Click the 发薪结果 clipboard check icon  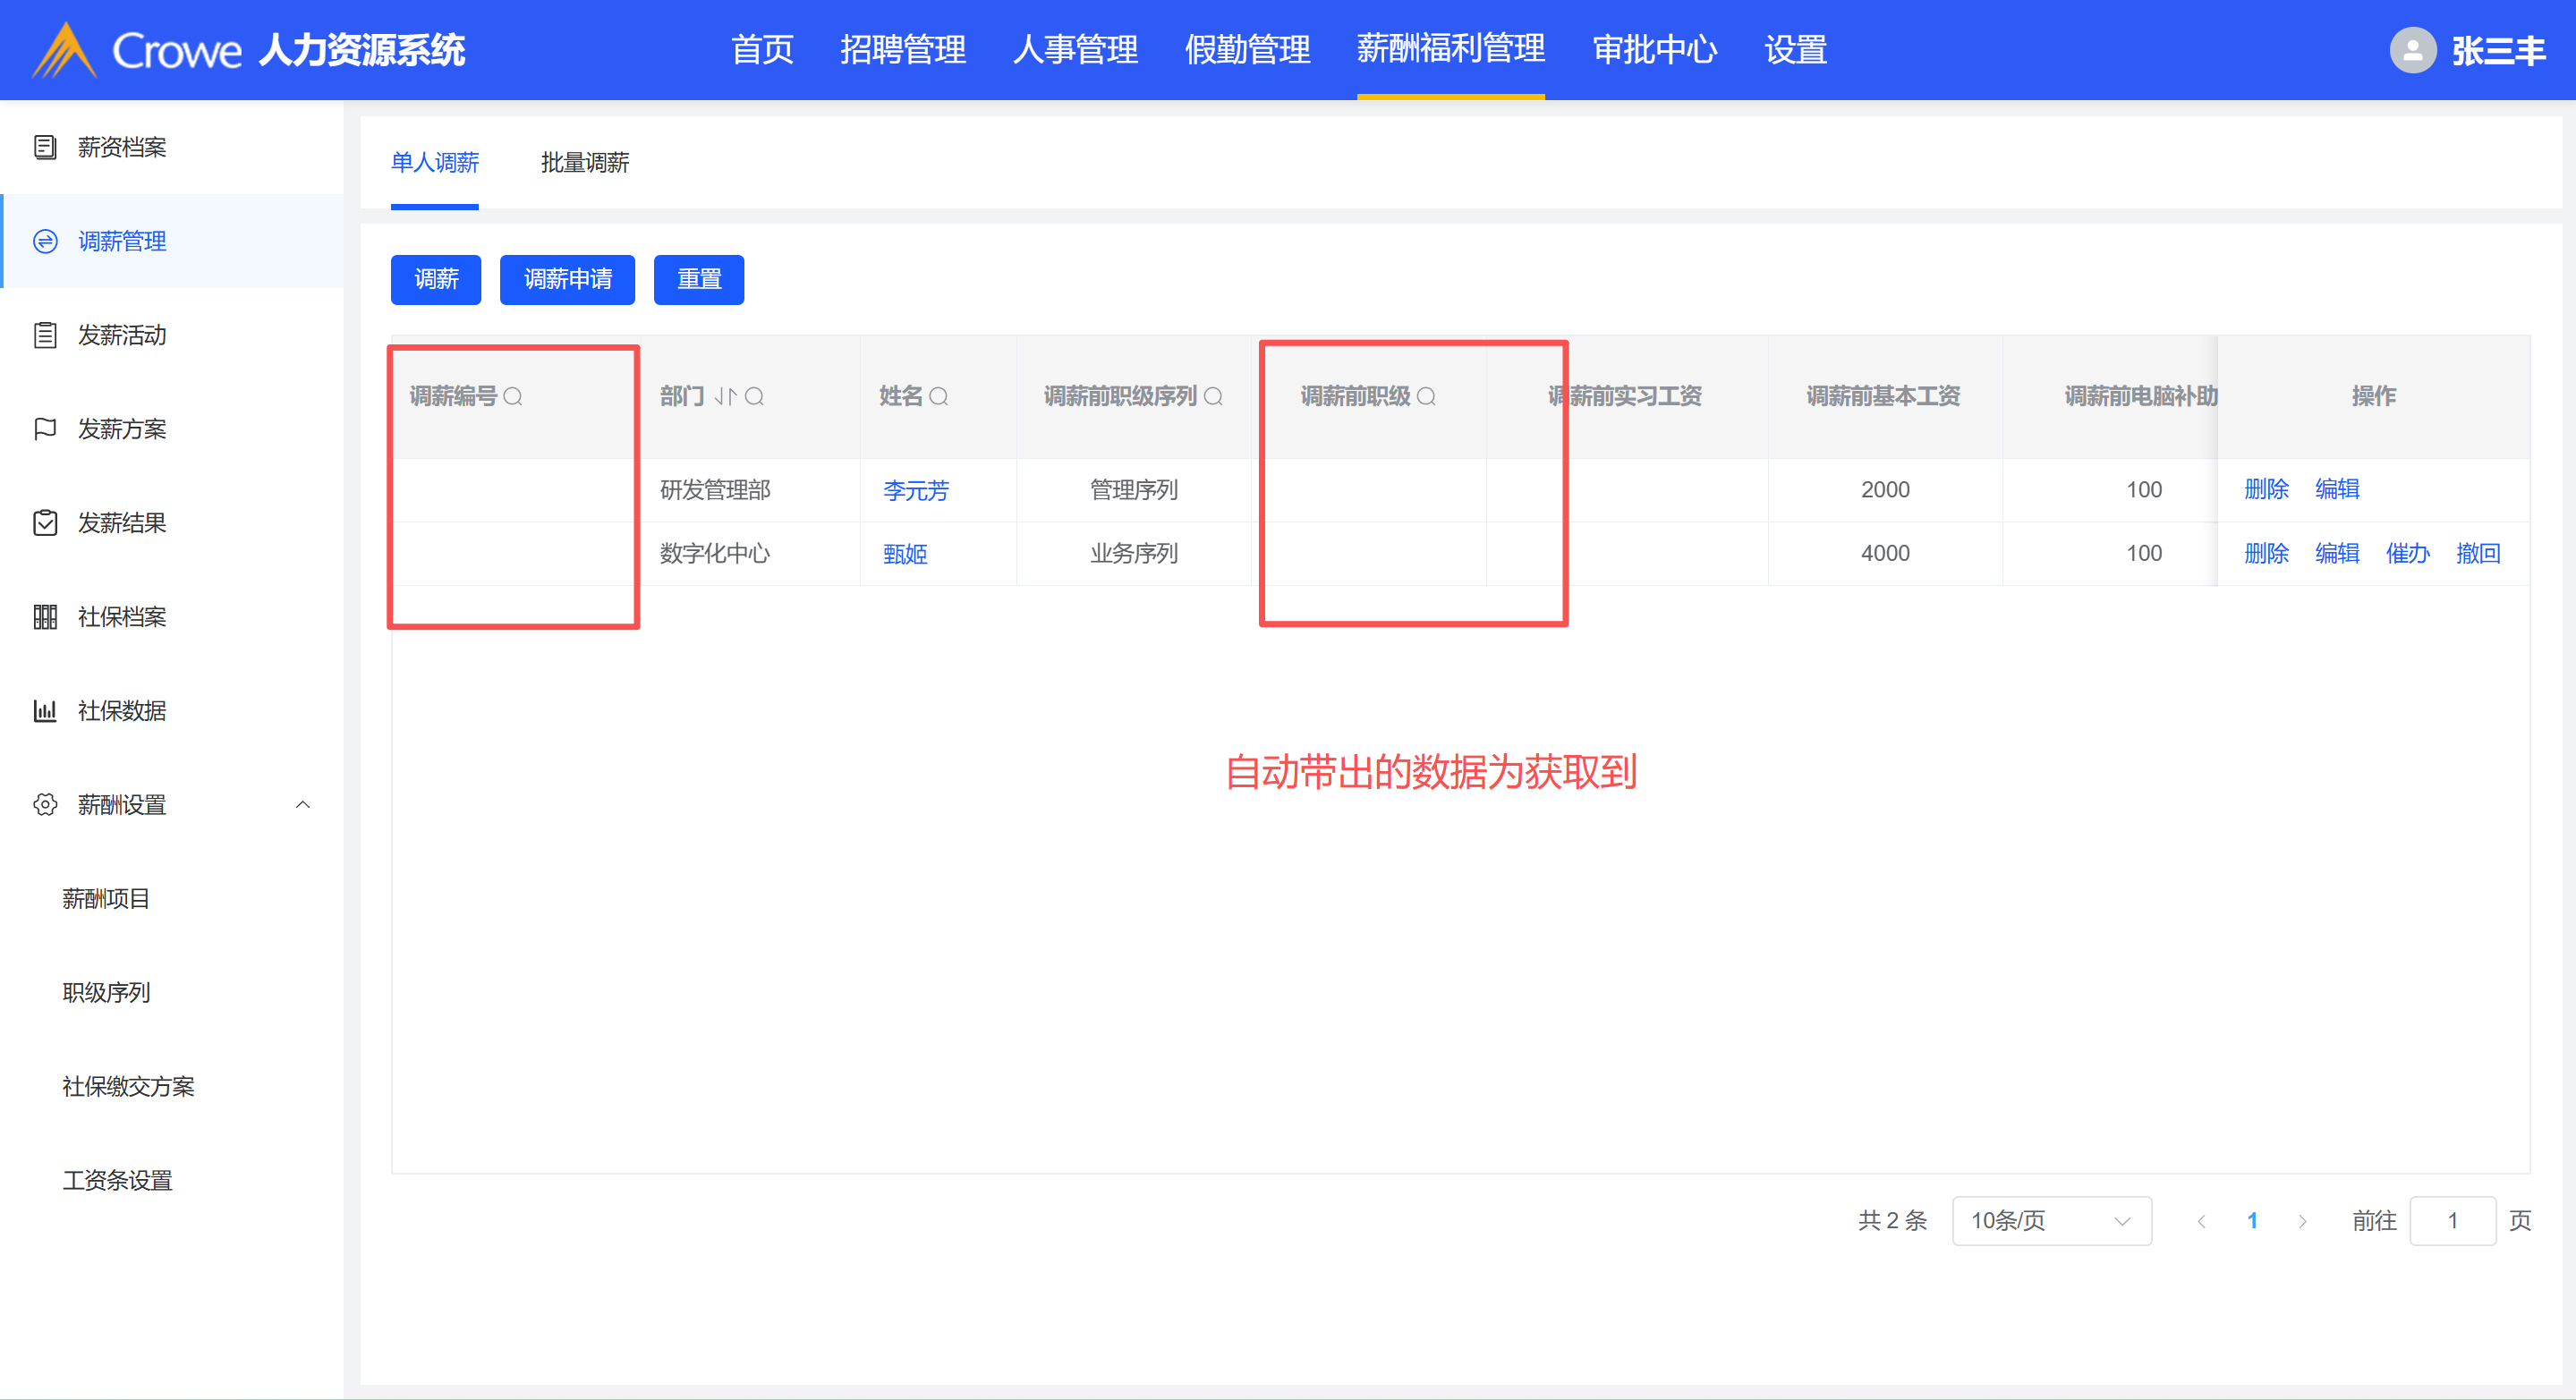pyautogui.click(x=45, y=523)
